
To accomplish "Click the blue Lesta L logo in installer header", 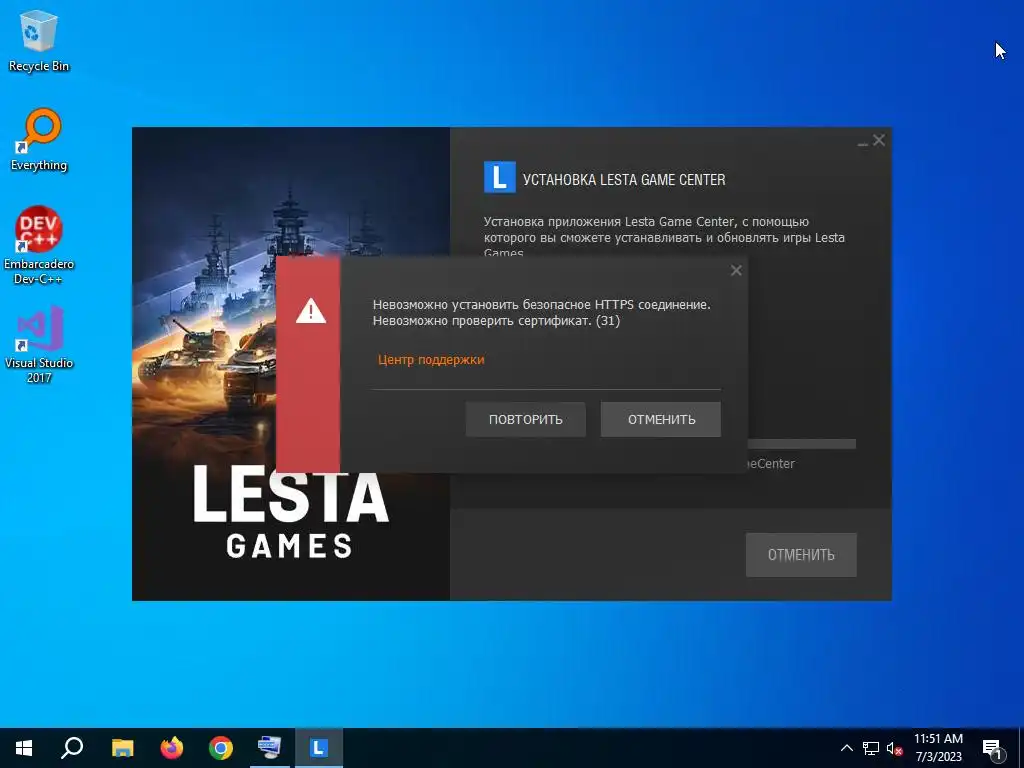I will (x=500, y=178).
